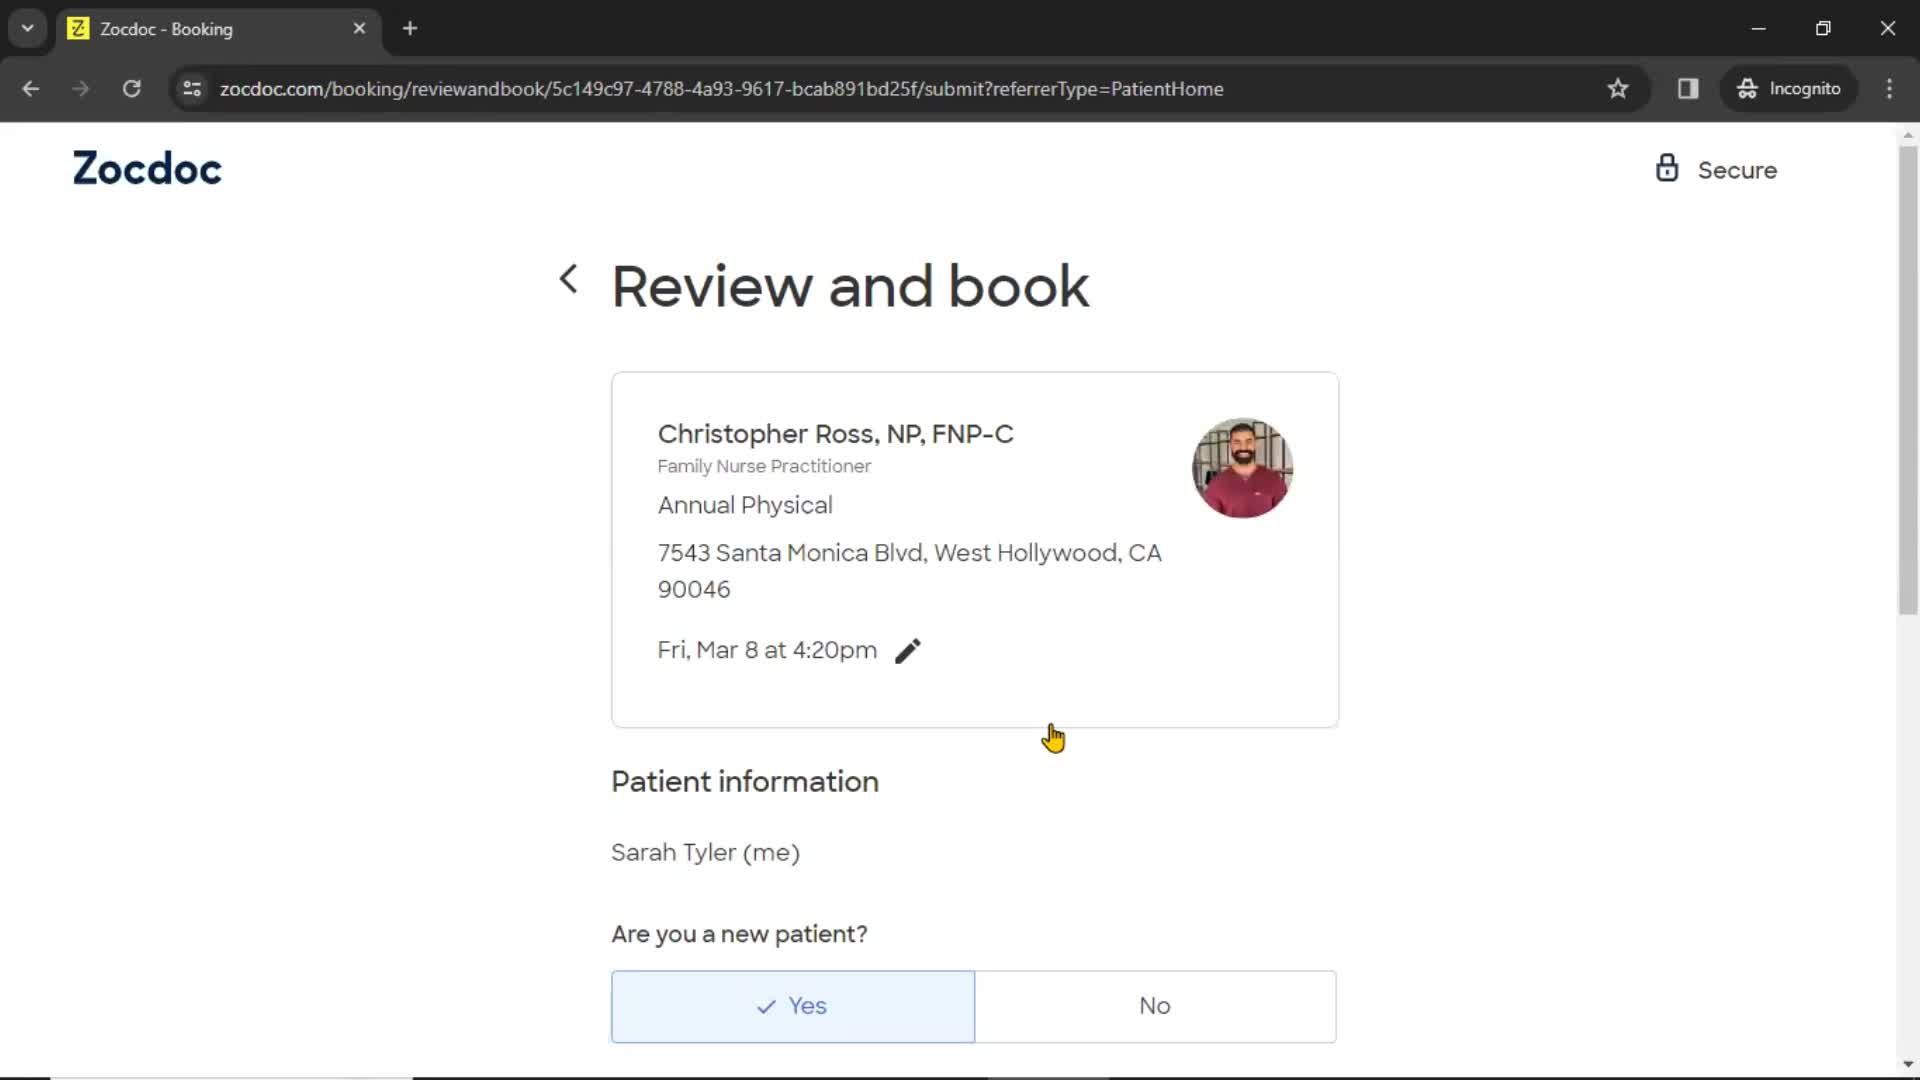Click the scrollbar down arrow
Viewport: 1920px width, 1080px height.
(1908, 1065)
